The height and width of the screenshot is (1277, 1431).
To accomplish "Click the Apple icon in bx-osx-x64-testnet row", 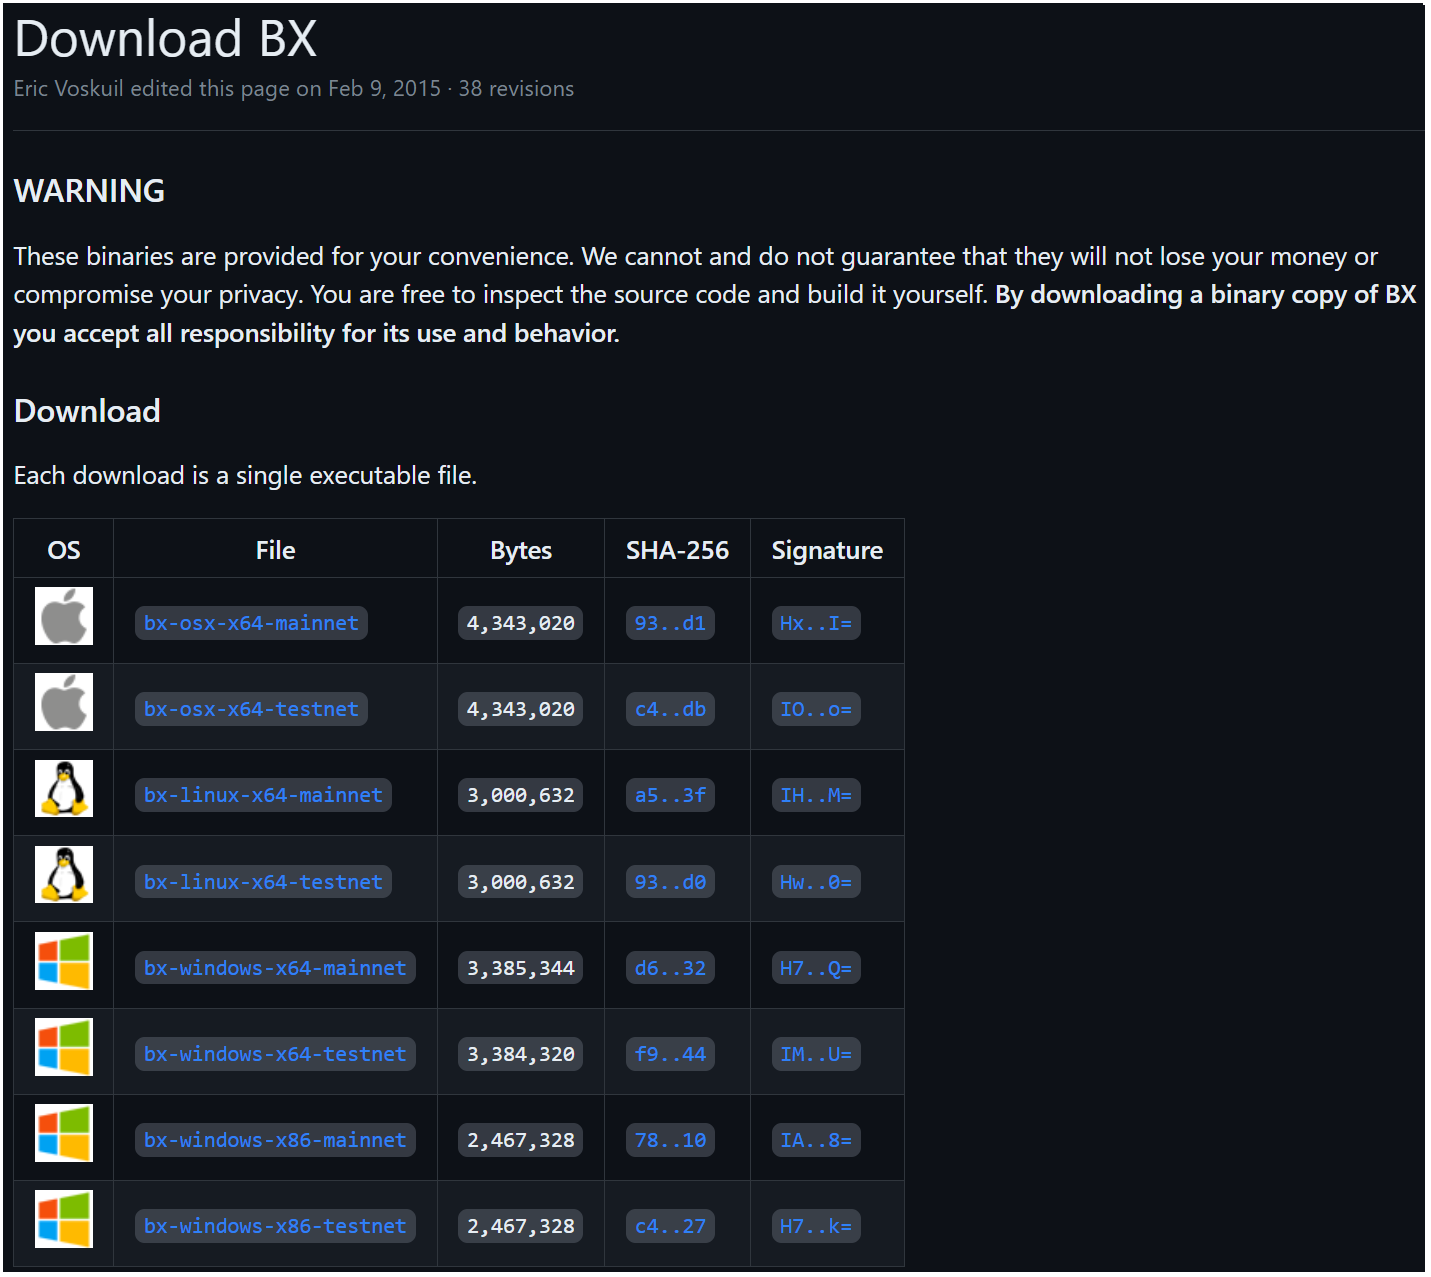I will [x=64, y=702].
